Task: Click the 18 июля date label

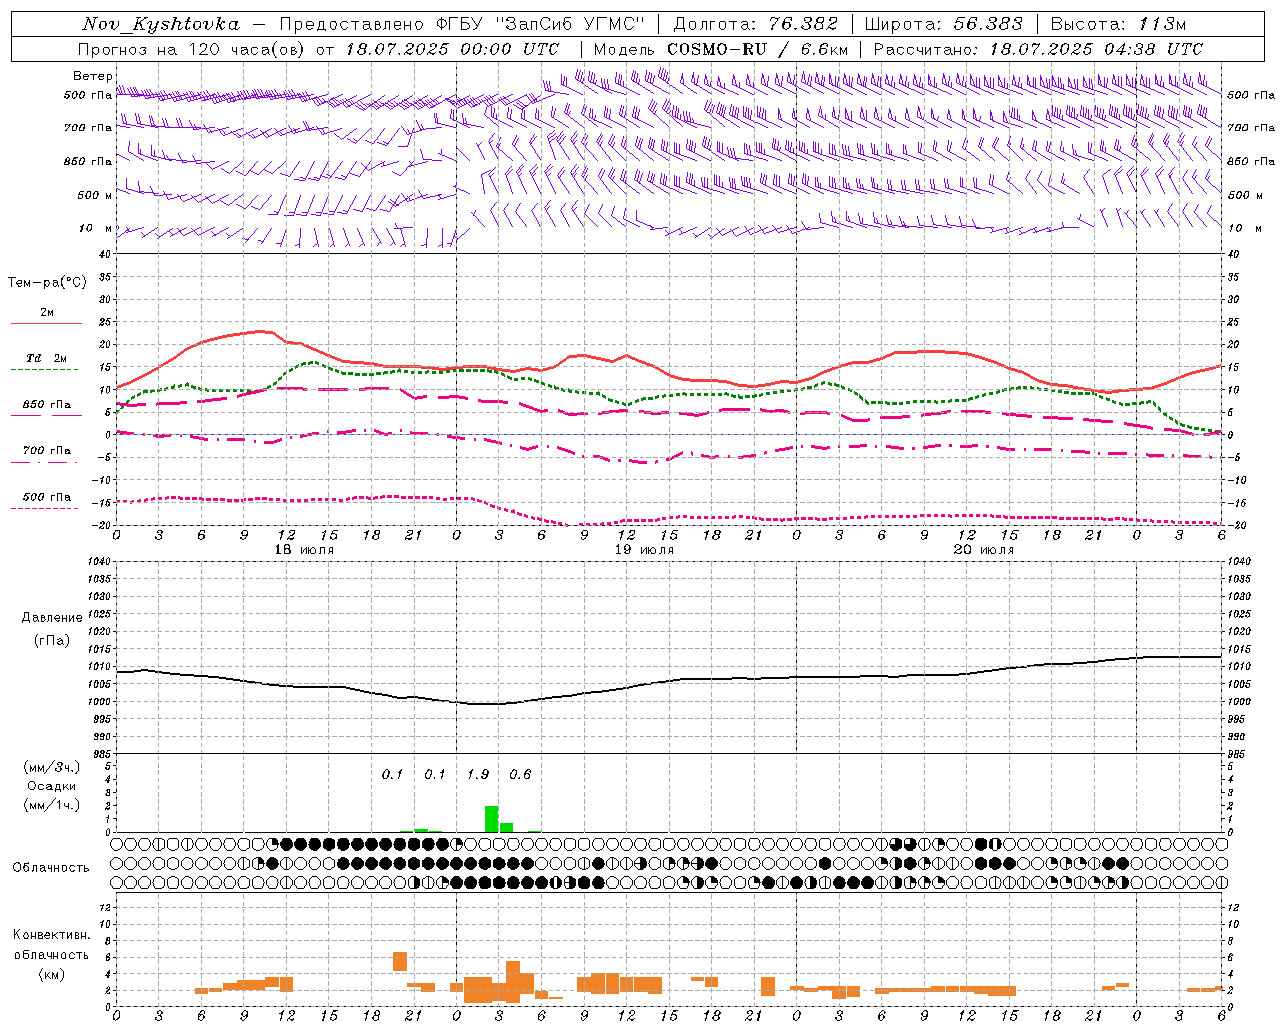Action: [304, 550]
